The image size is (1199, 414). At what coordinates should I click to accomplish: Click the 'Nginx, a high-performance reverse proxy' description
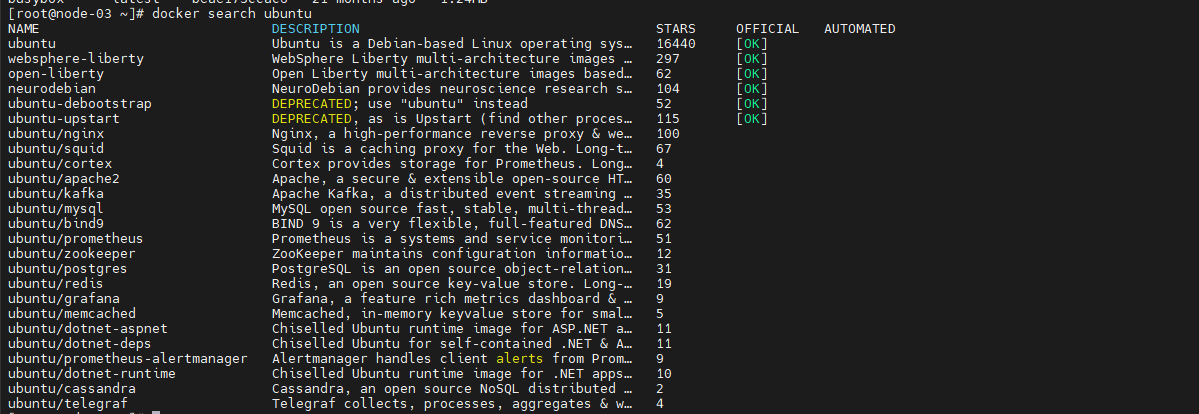(x=452, y=134)
